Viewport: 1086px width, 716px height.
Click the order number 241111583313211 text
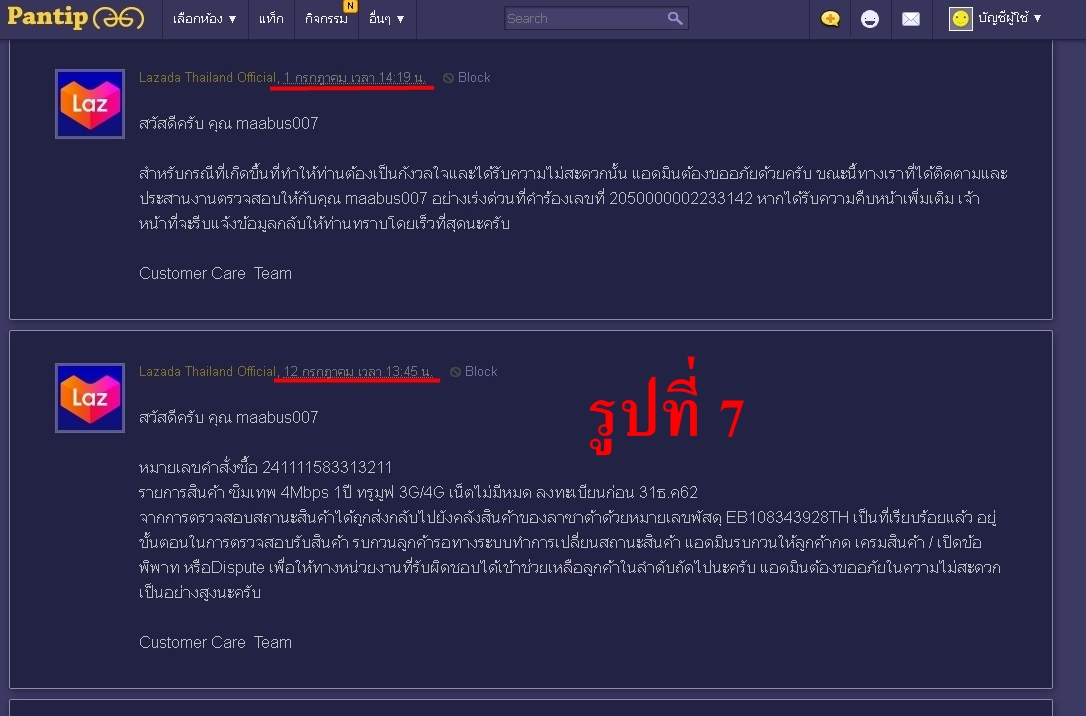click(x=327, y=467)
